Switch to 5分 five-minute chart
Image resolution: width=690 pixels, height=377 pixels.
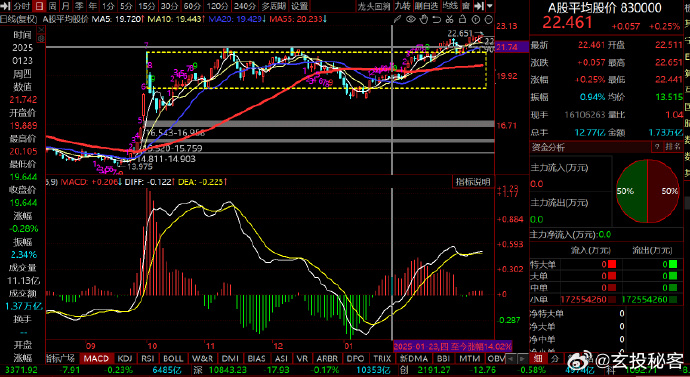[126, 6]
